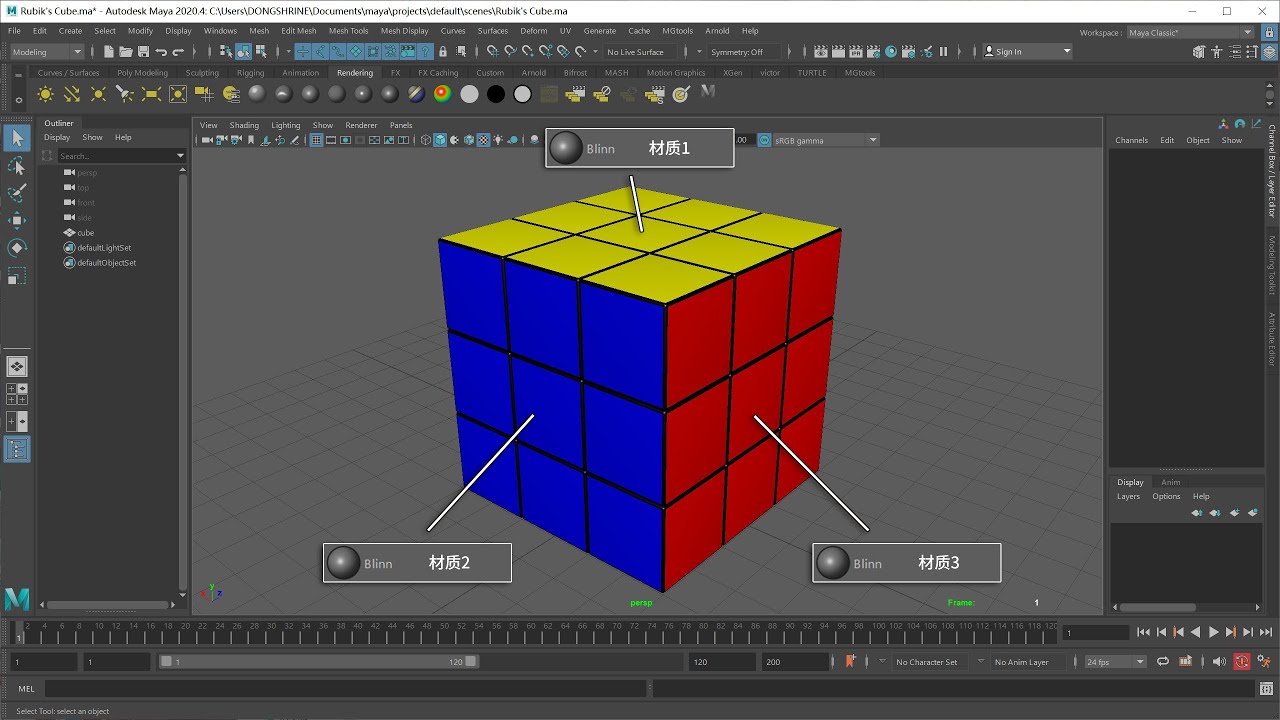Open the Render View clapper icon

[x=821, y=52]
